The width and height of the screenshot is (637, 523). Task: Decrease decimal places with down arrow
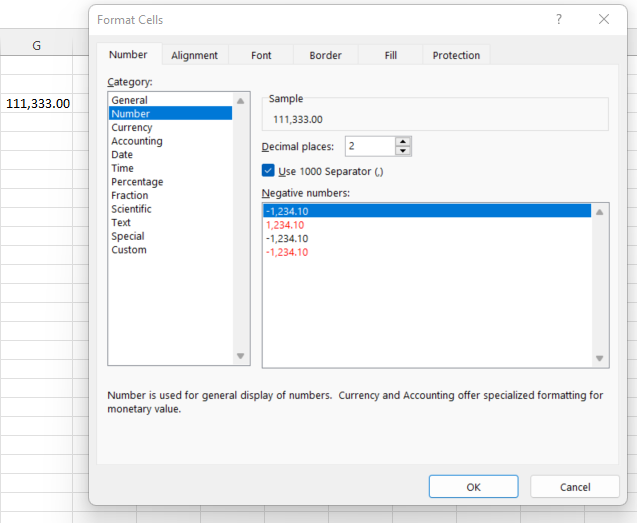pyautogui.click(x=403, y=151)
